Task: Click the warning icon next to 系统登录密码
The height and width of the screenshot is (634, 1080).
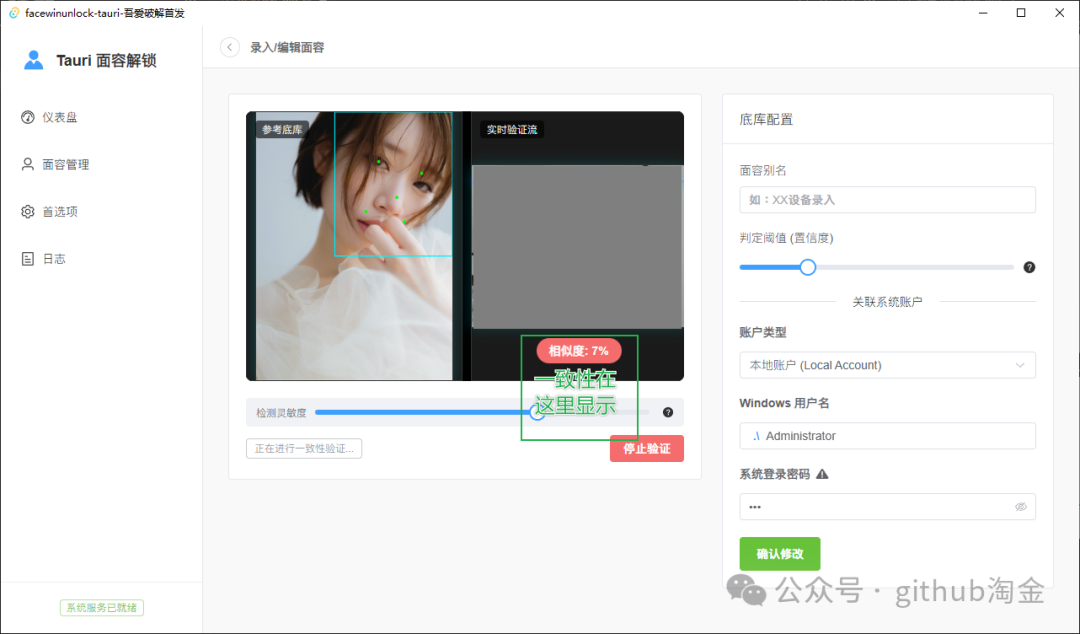Action: (821, 473)
